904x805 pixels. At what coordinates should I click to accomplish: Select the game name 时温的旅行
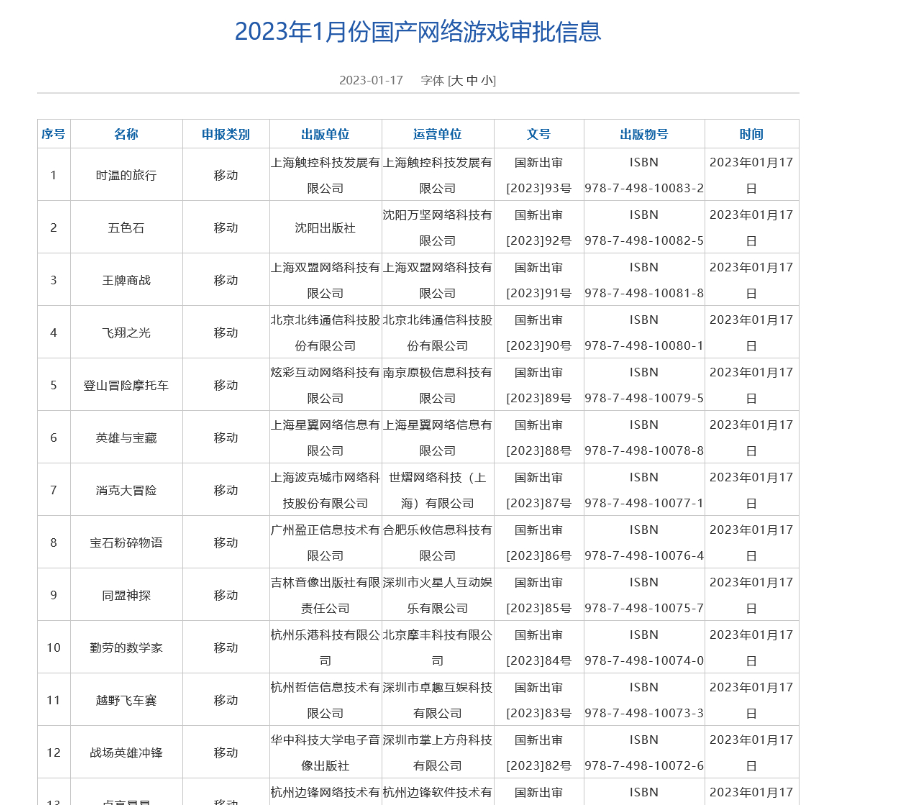click(126, 174)
